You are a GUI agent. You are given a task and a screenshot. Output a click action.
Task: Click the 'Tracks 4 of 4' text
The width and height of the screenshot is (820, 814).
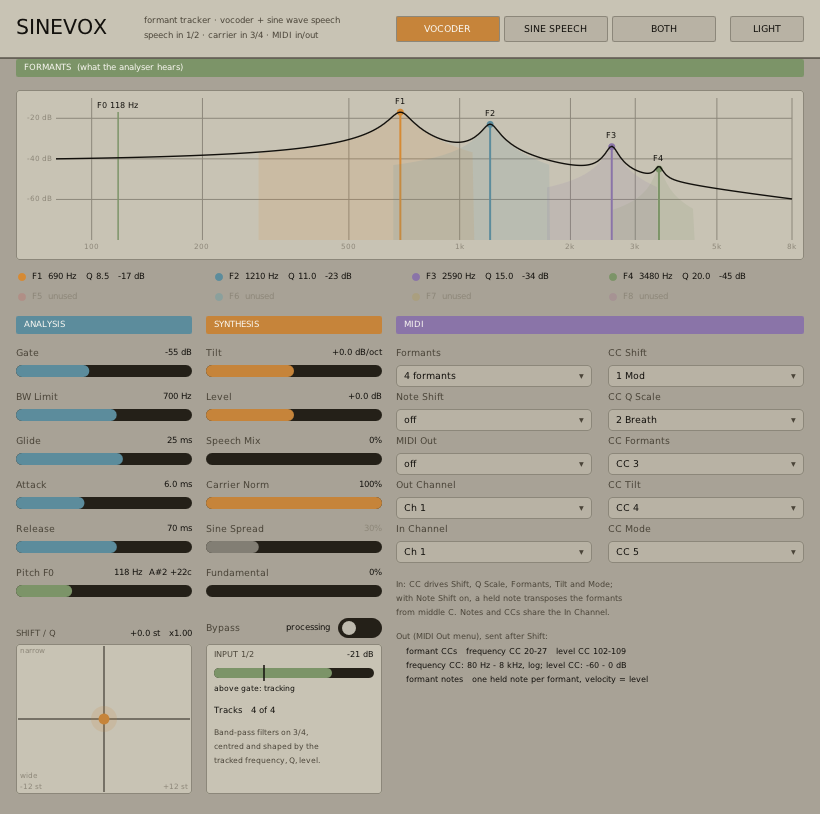[244, 710]
